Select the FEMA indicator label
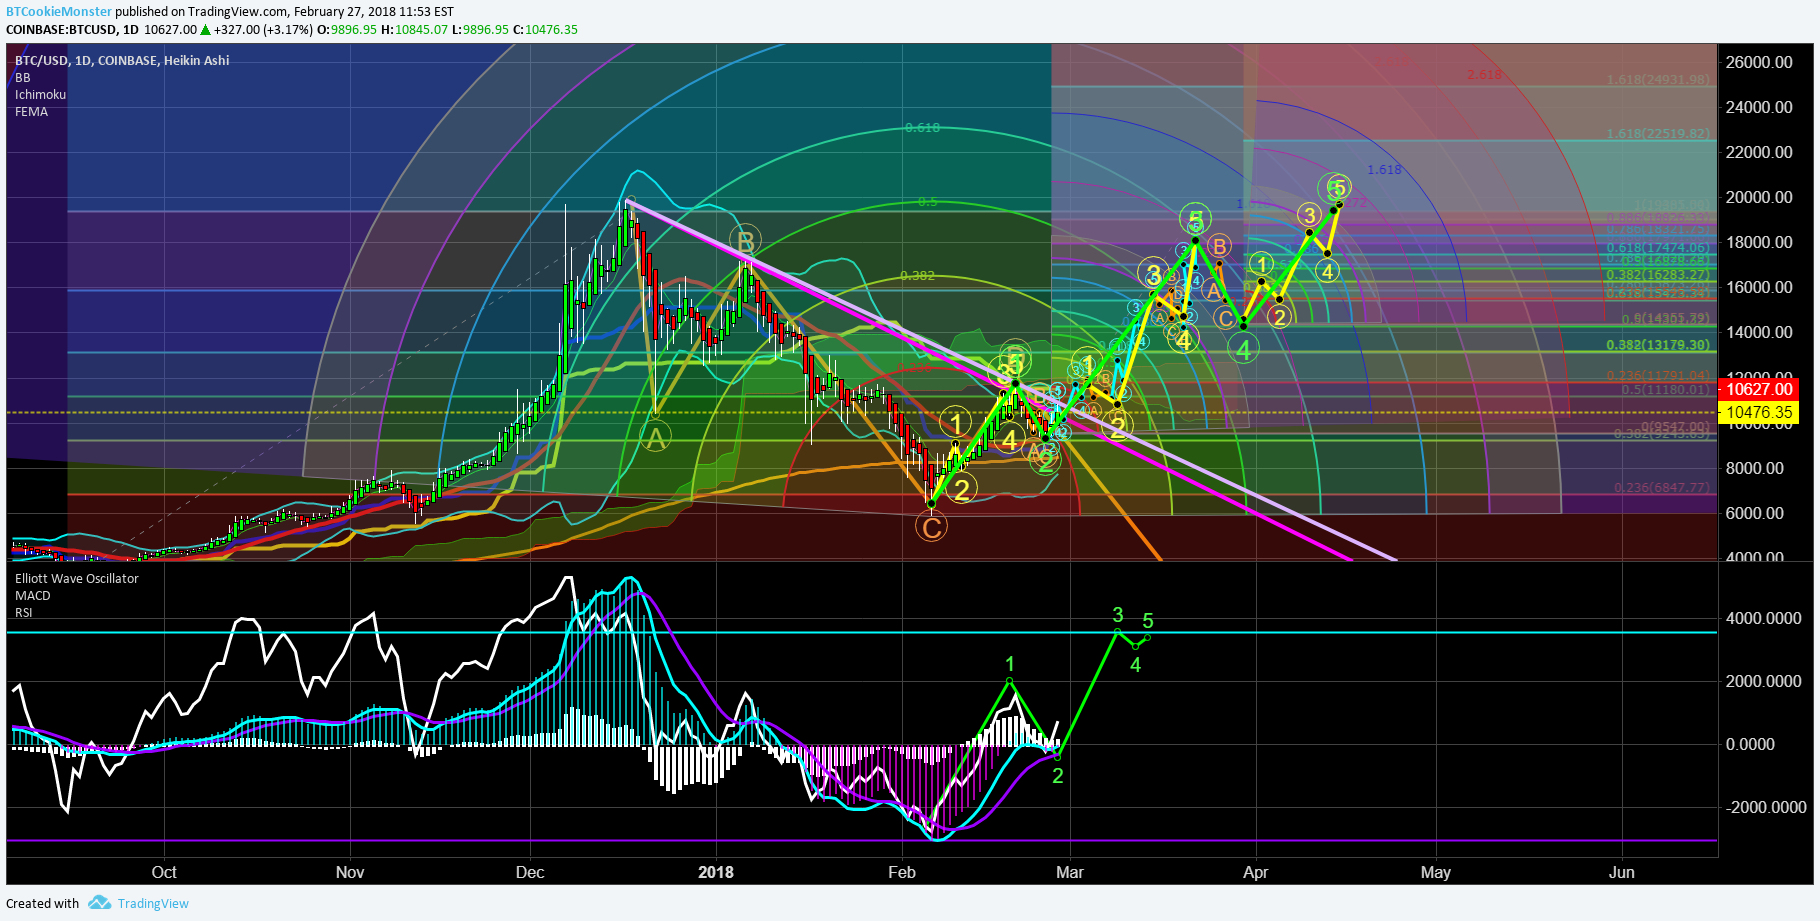This screenshot has height=921, width=1820. point(31,112)
